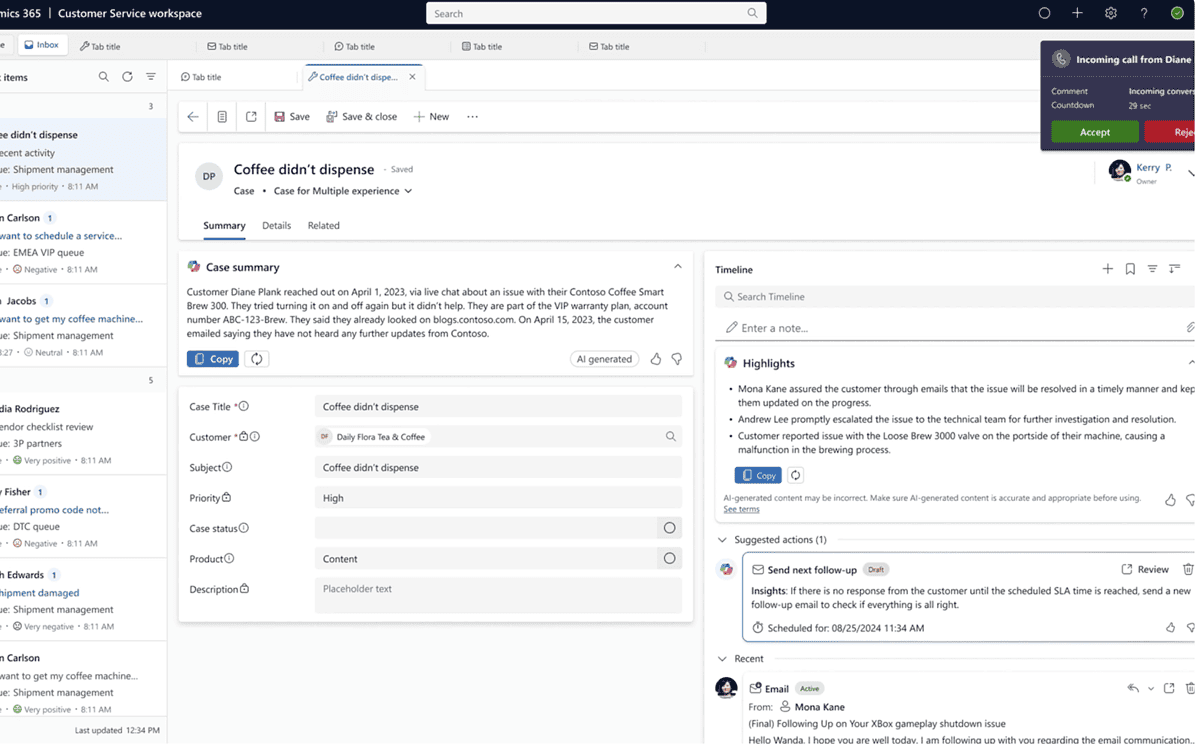1200x749 pixels.
Task: Give a thumbs down to the Highlights content
Action: tap(1190, 501)
